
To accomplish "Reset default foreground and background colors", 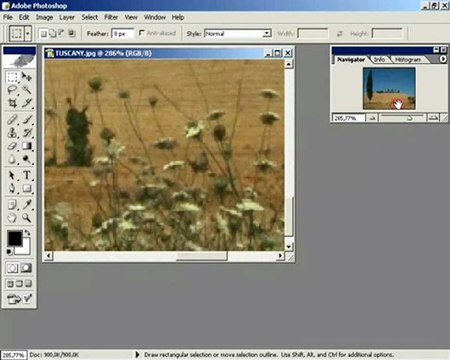I will pyautogui.click(x=9, y=252).
